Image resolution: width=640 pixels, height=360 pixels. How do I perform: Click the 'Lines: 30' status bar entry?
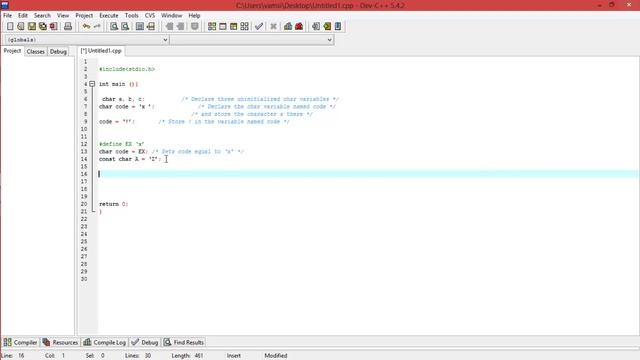[138, 356]
